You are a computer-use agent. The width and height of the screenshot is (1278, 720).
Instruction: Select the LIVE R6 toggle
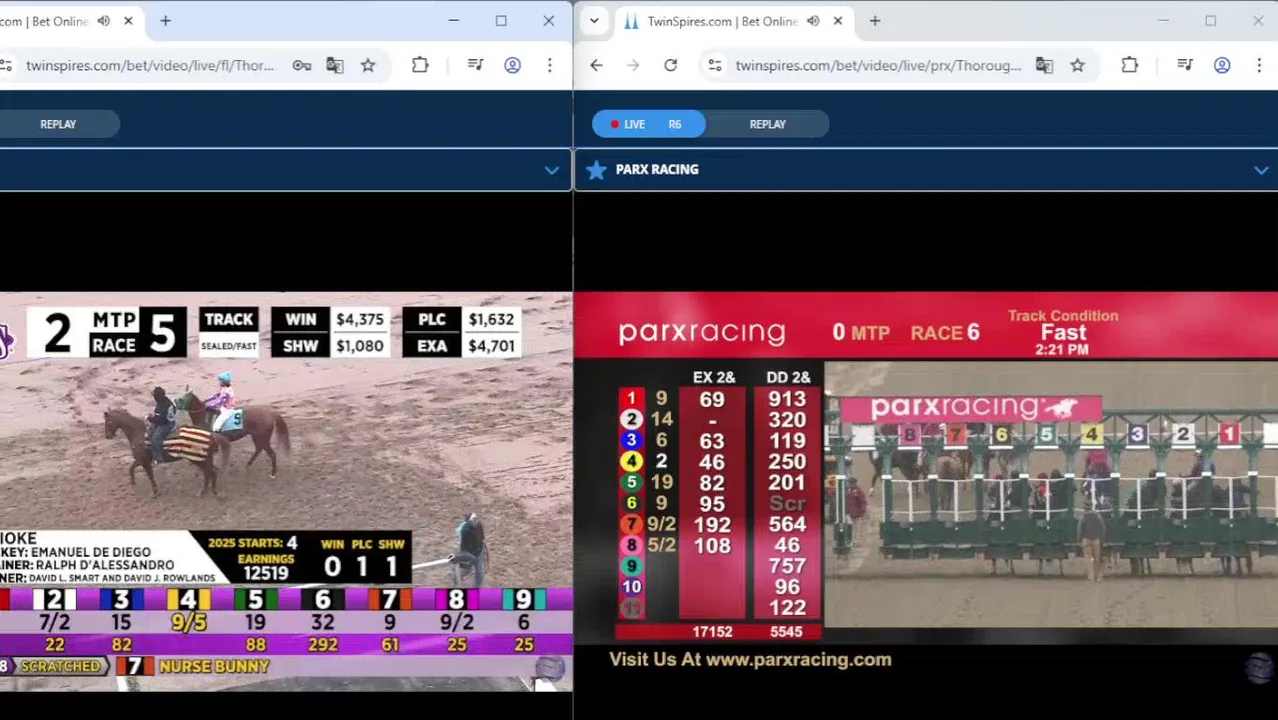(649, 124)
